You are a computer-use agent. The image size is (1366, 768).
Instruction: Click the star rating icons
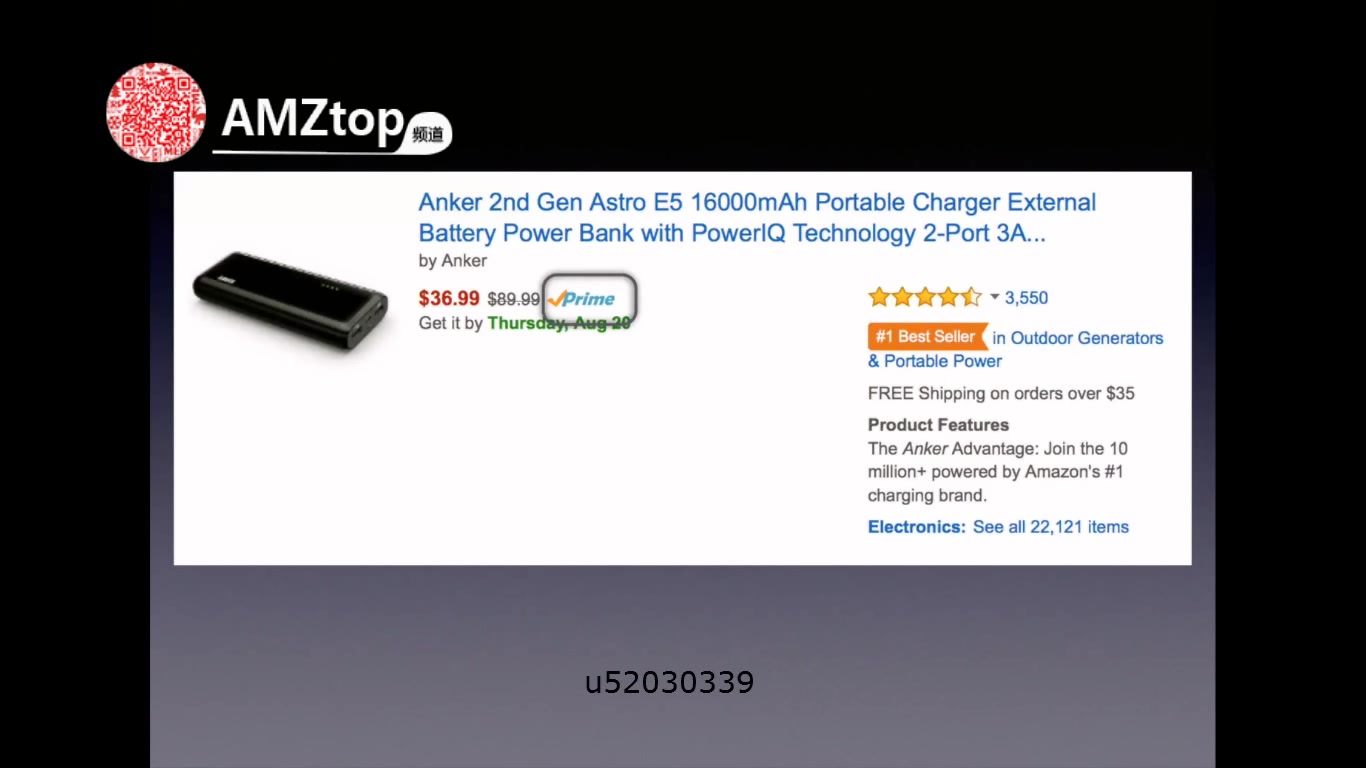(x=924, y=297)
